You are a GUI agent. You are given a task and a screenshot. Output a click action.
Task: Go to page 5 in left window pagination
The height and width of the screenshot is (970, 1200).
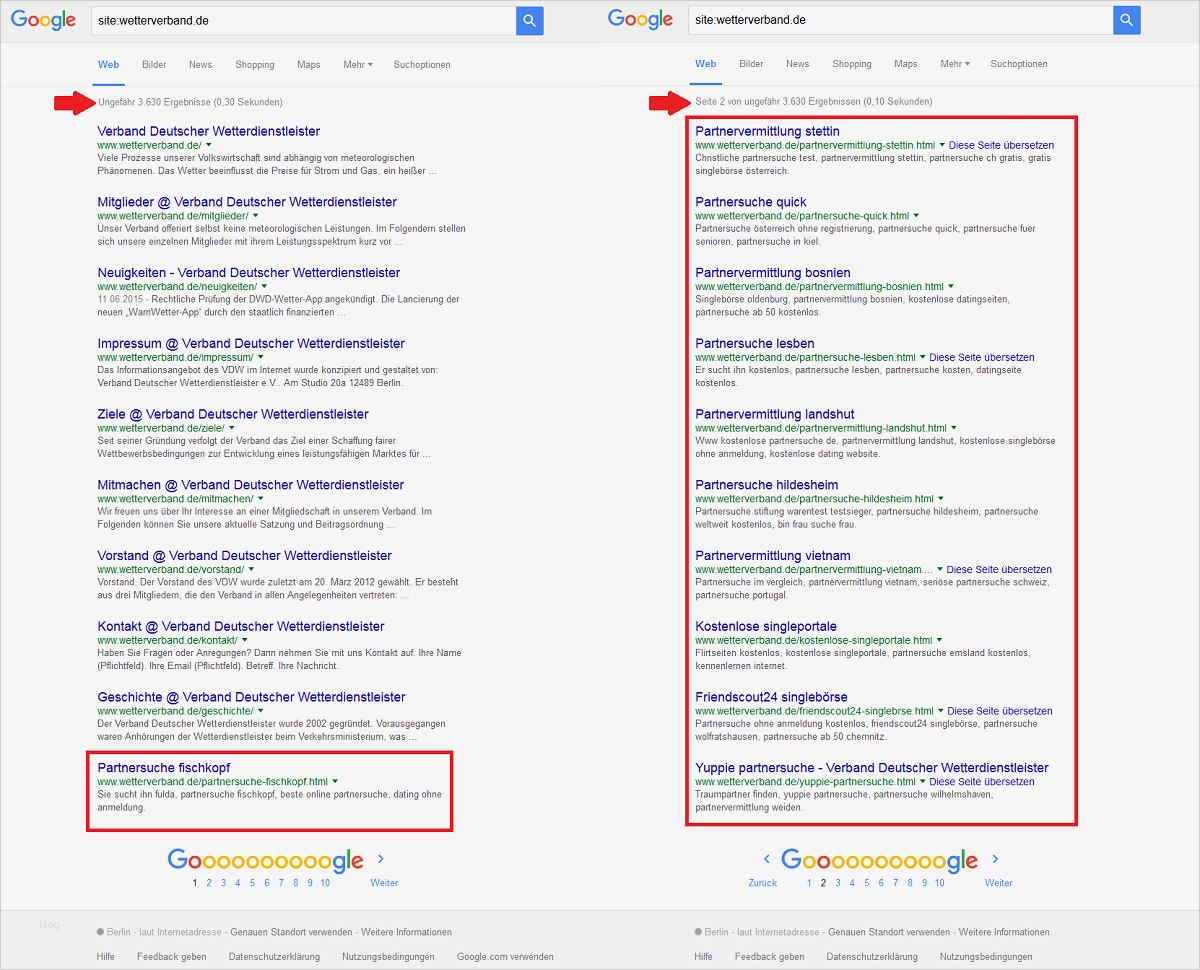[x=253, y=883]
